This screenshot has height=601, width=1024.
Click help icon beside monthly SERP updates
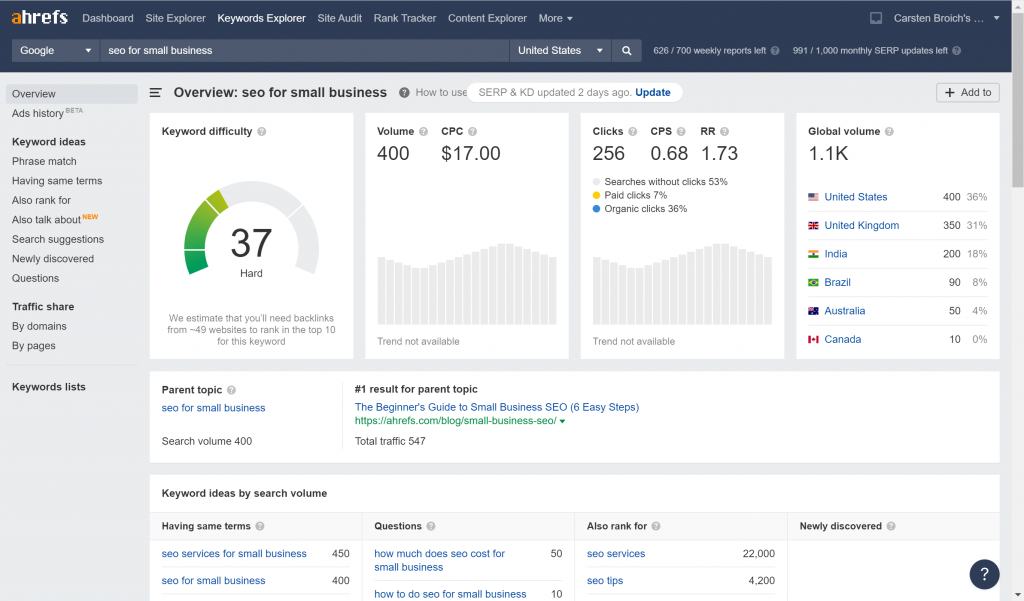coord(956,50)
